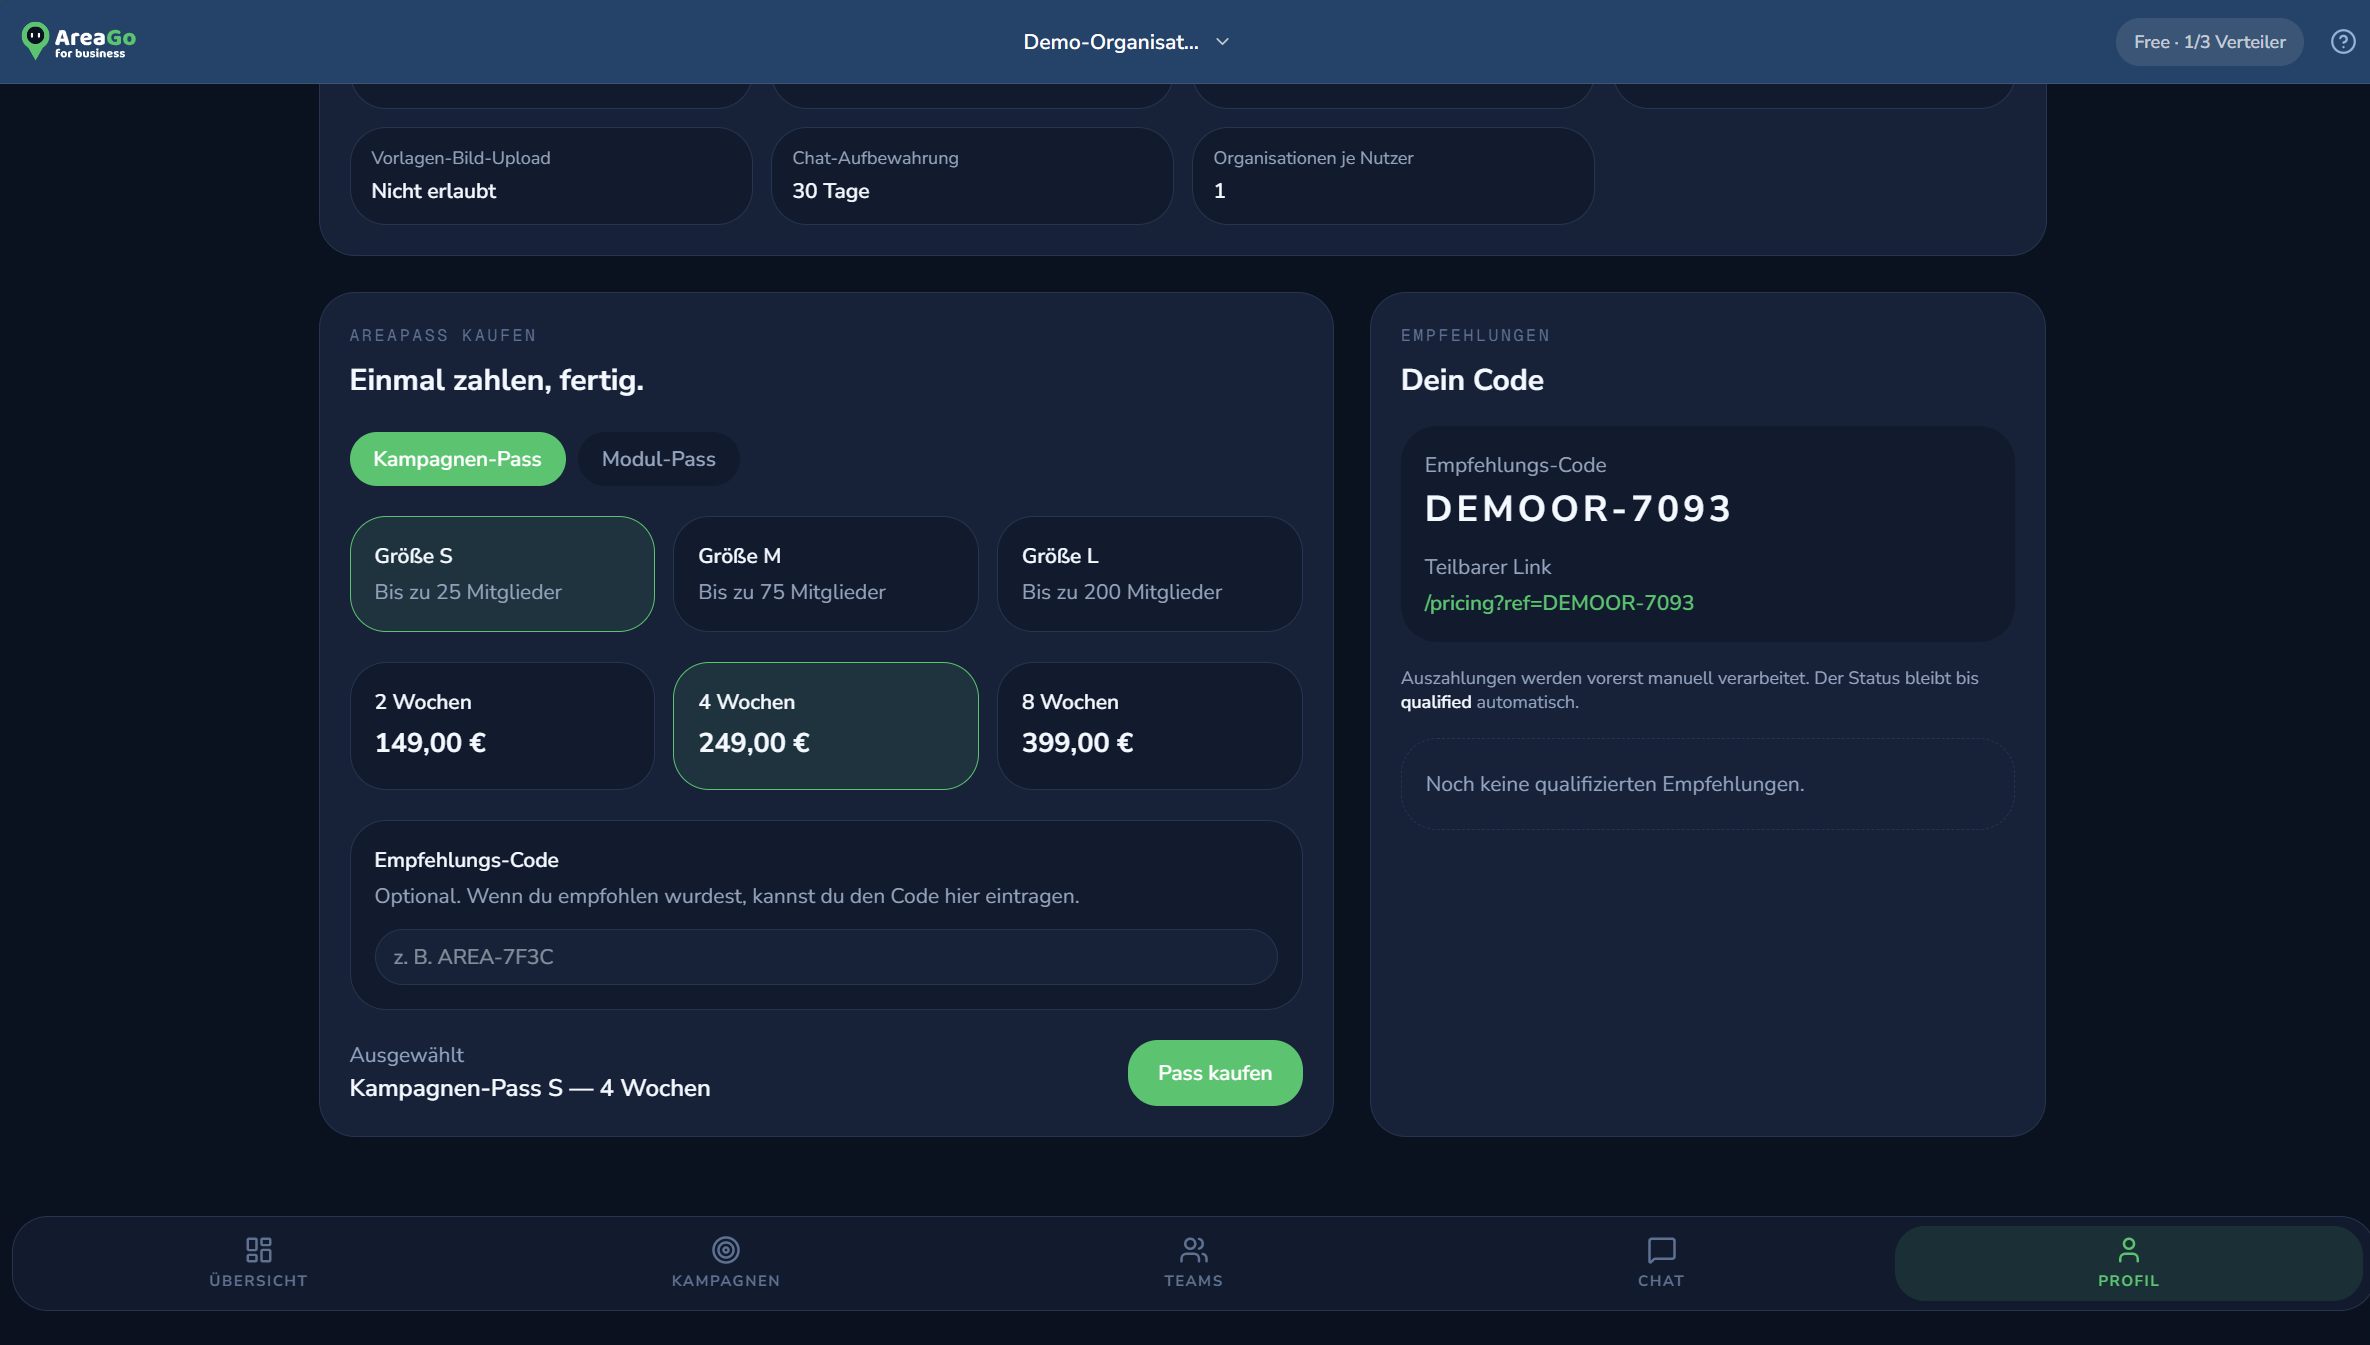Switch to the Modul-Pass tab
Viewport: 2370px width, 1345px height.
(659, 459)
